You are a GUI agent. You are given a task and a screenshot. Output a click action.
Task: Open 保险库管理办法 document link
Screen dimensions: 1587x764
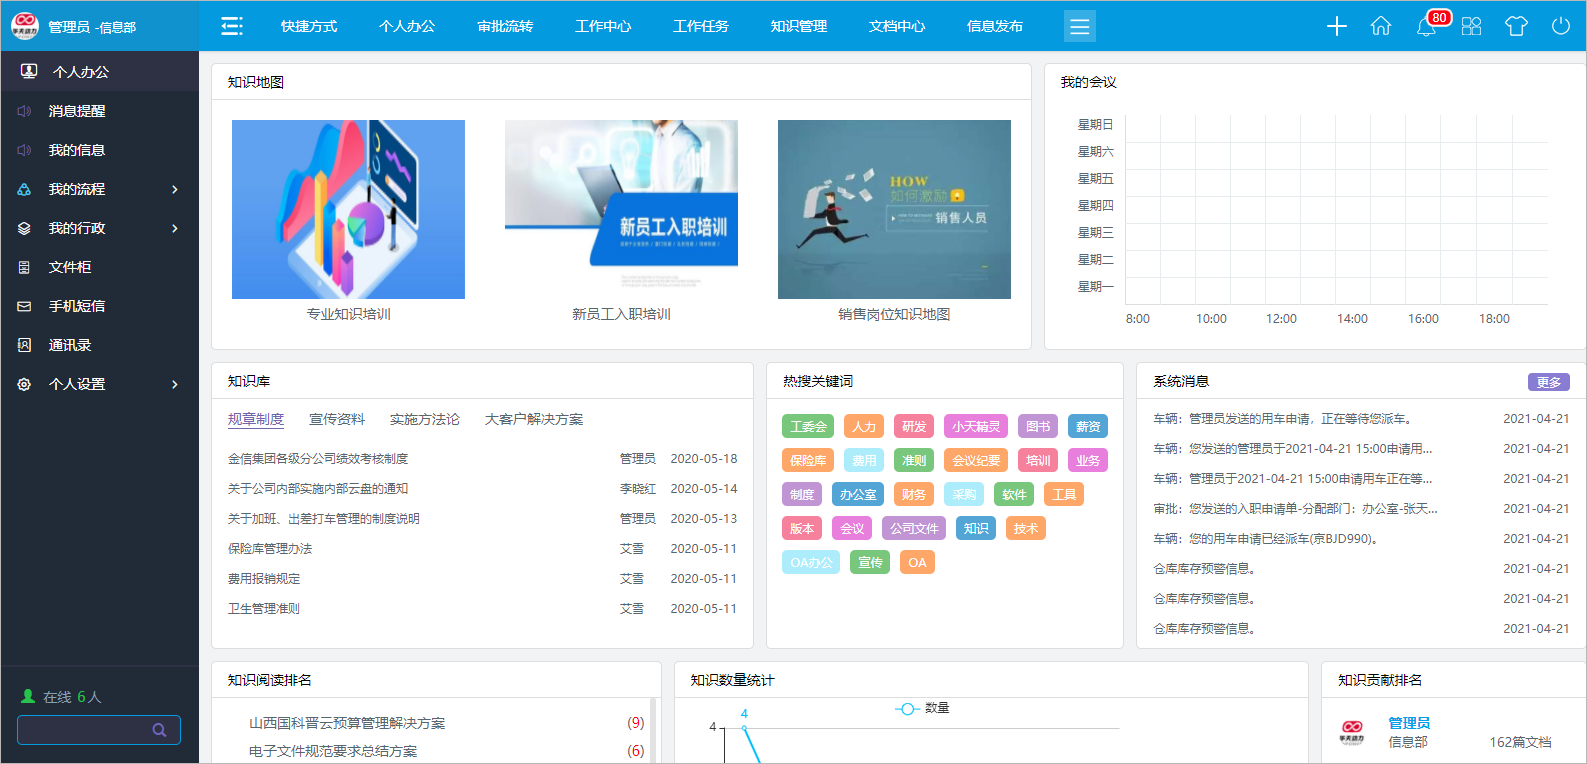pyautogui.click(x=270, y=549)
